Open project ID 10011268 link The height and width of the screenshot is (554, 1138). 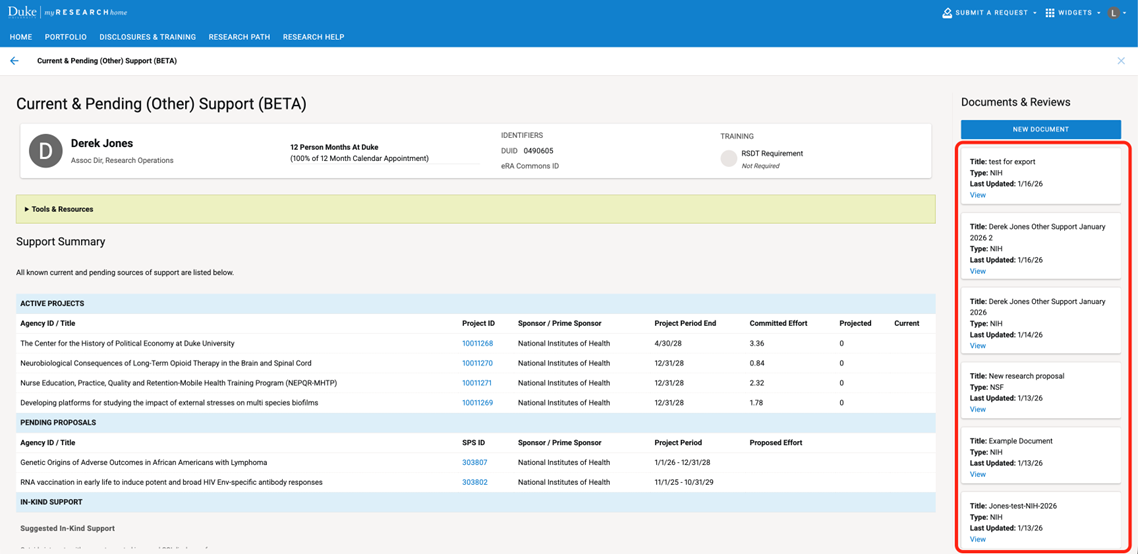(477, 343)
